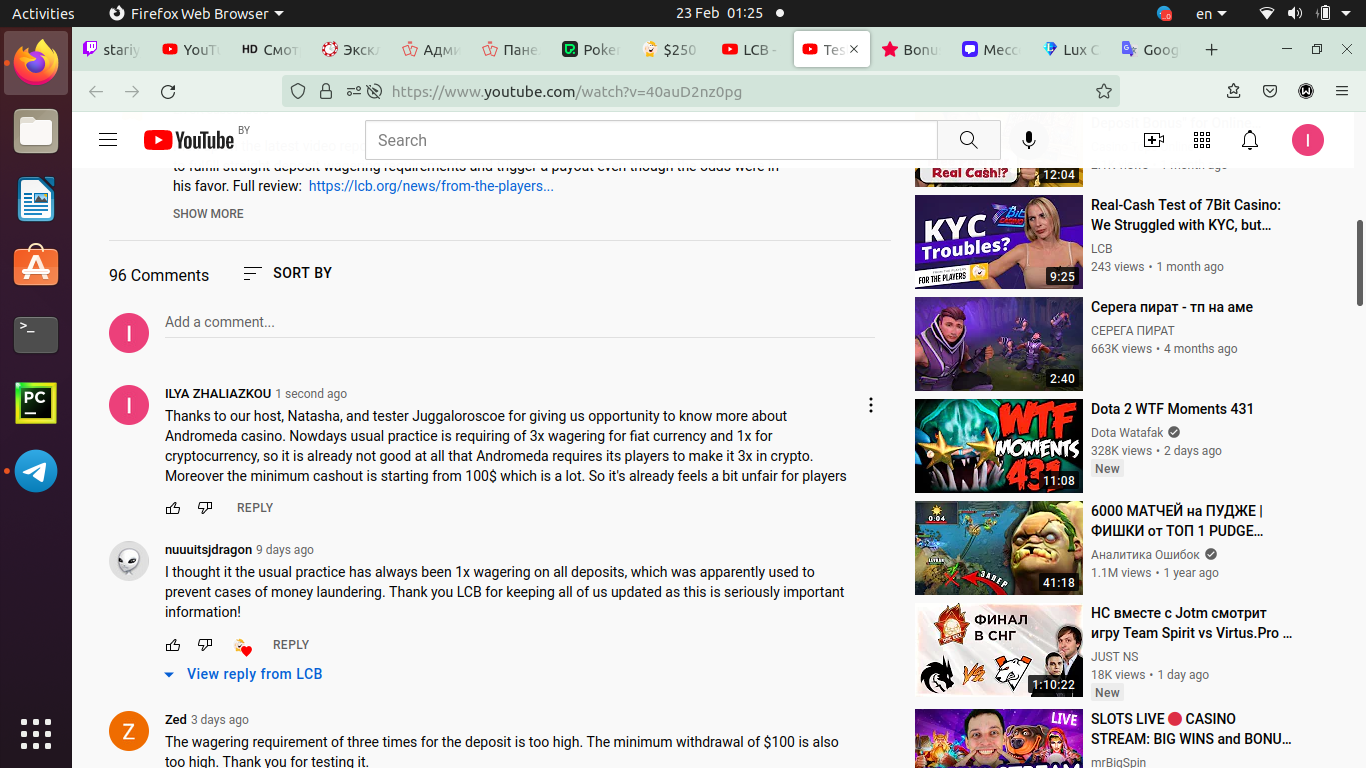Switch to the YouTube tab labeled 'YouT'
Image resolution: width=1366 pixels, height=768 pixels.
tap(190, 50)
